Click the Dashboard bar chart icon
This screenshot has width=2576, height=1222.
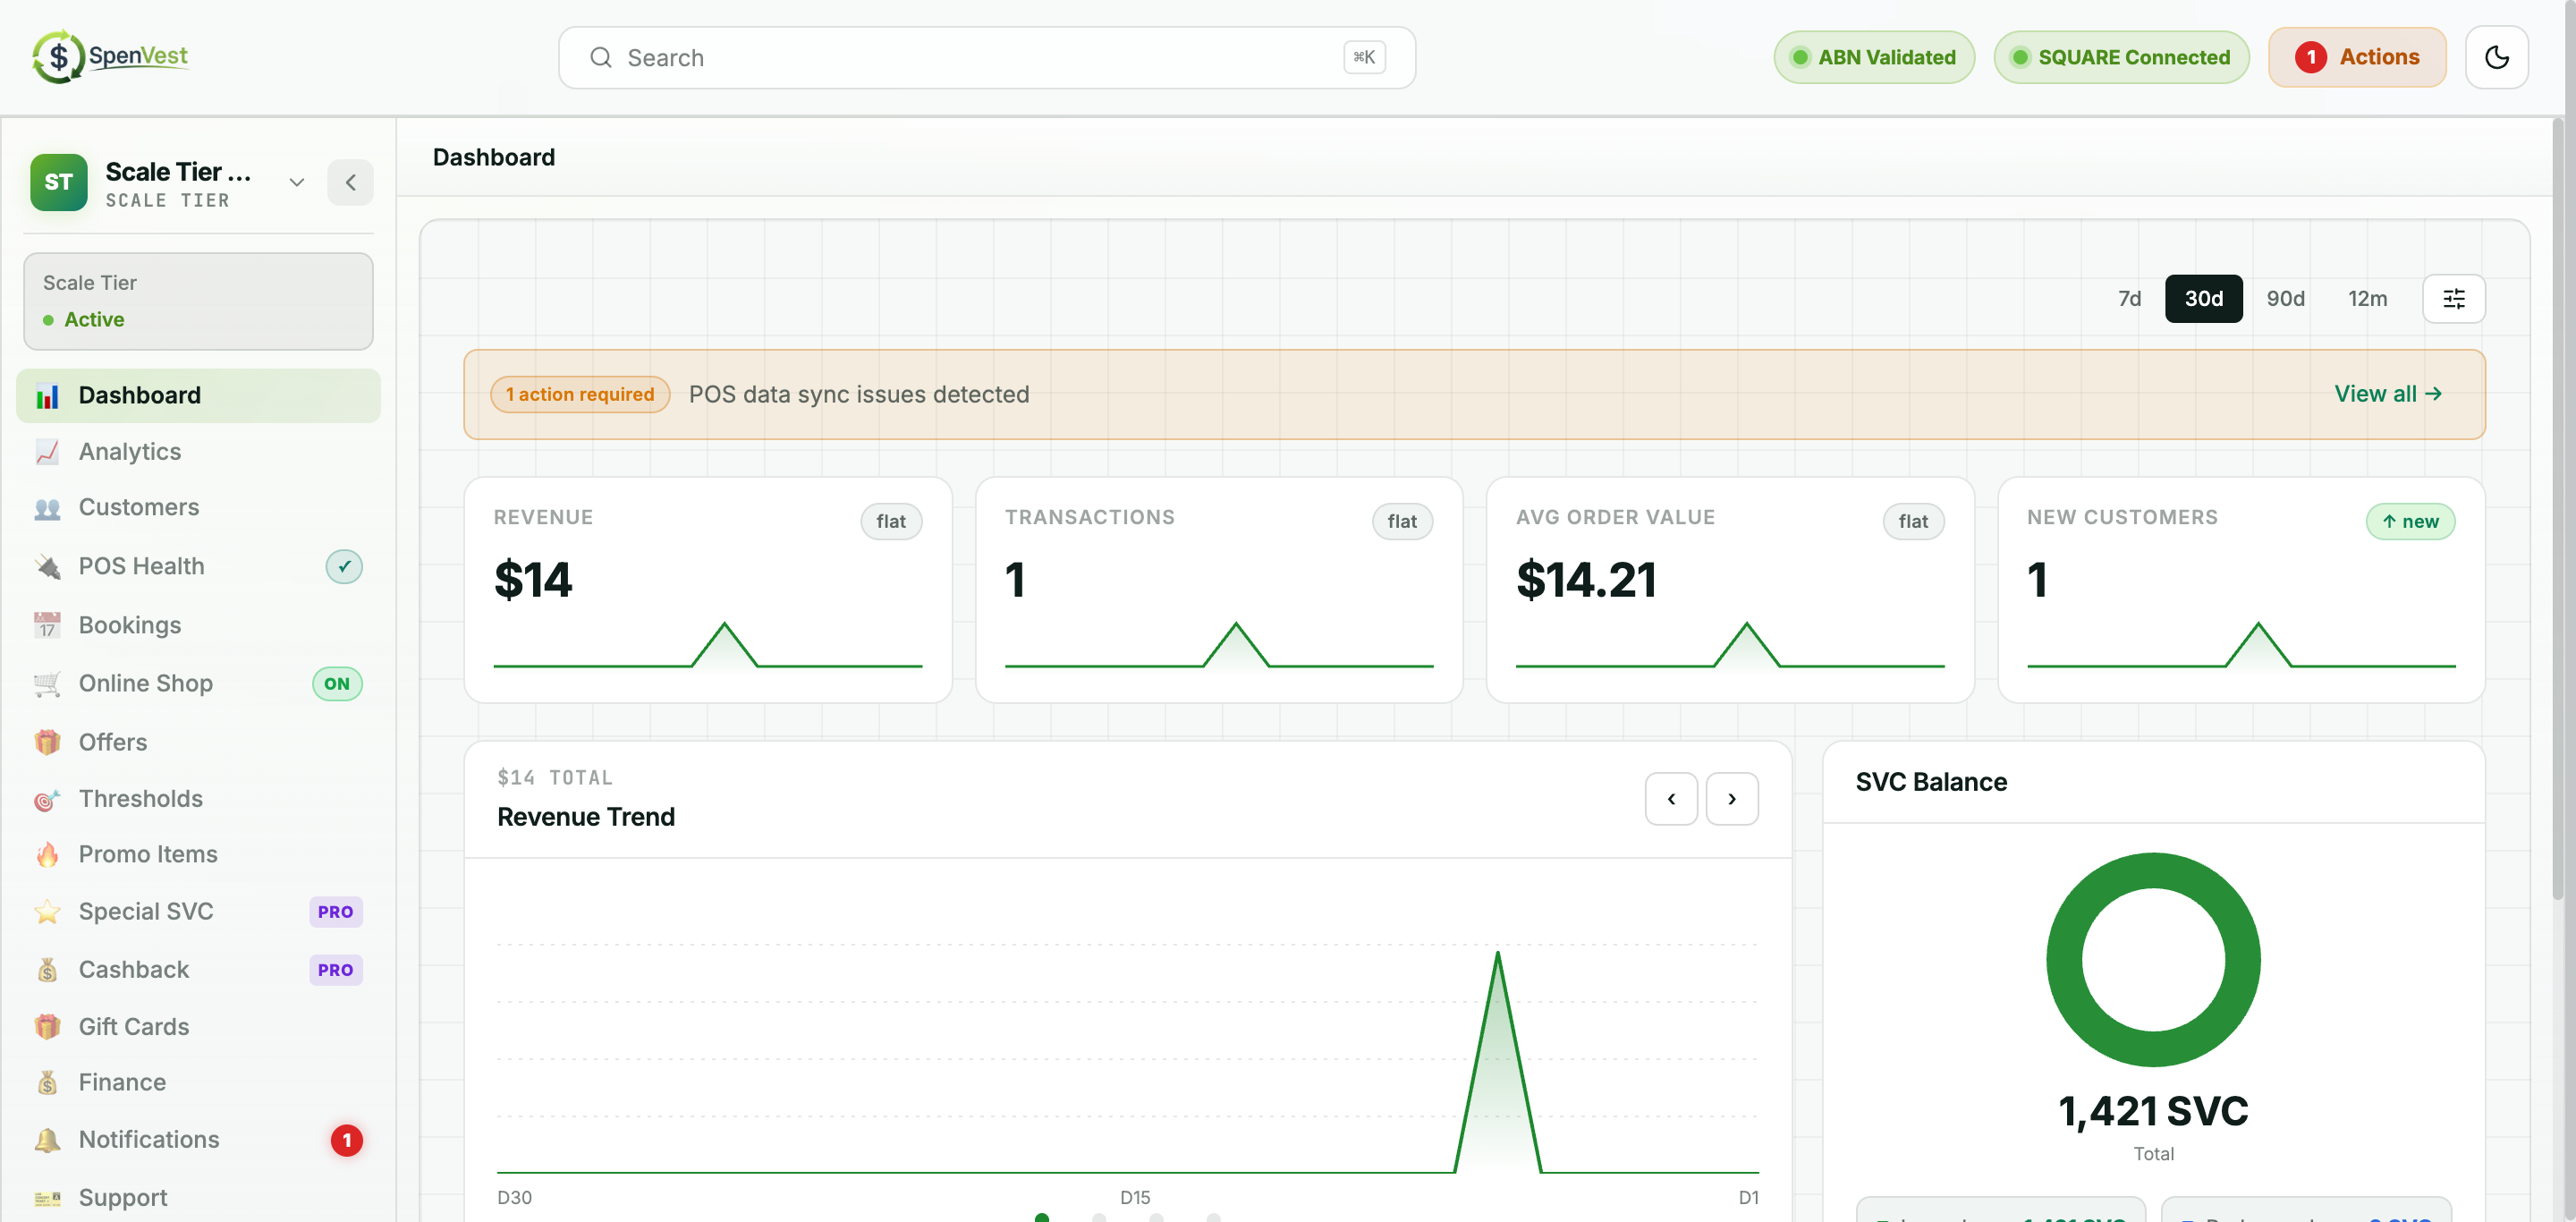tap(47, 396)
